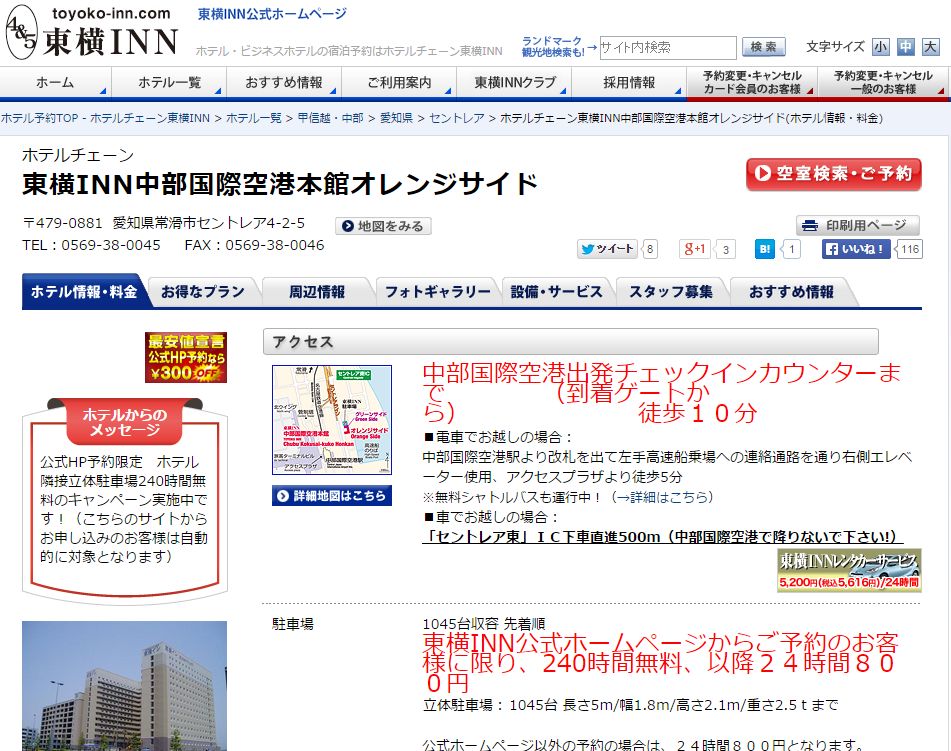Click the ホテルからのメッセージ heading
The image size is (951, 751).
click(125, 422)
